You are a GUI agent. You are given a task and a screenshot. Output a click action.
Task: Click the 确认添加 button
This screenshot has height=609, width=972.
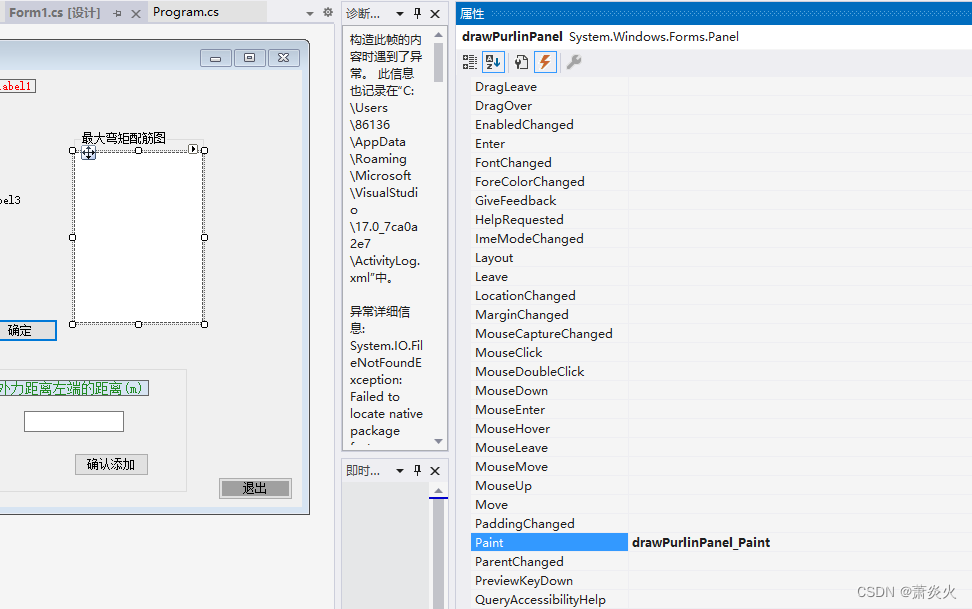click(x=111, y=464)
